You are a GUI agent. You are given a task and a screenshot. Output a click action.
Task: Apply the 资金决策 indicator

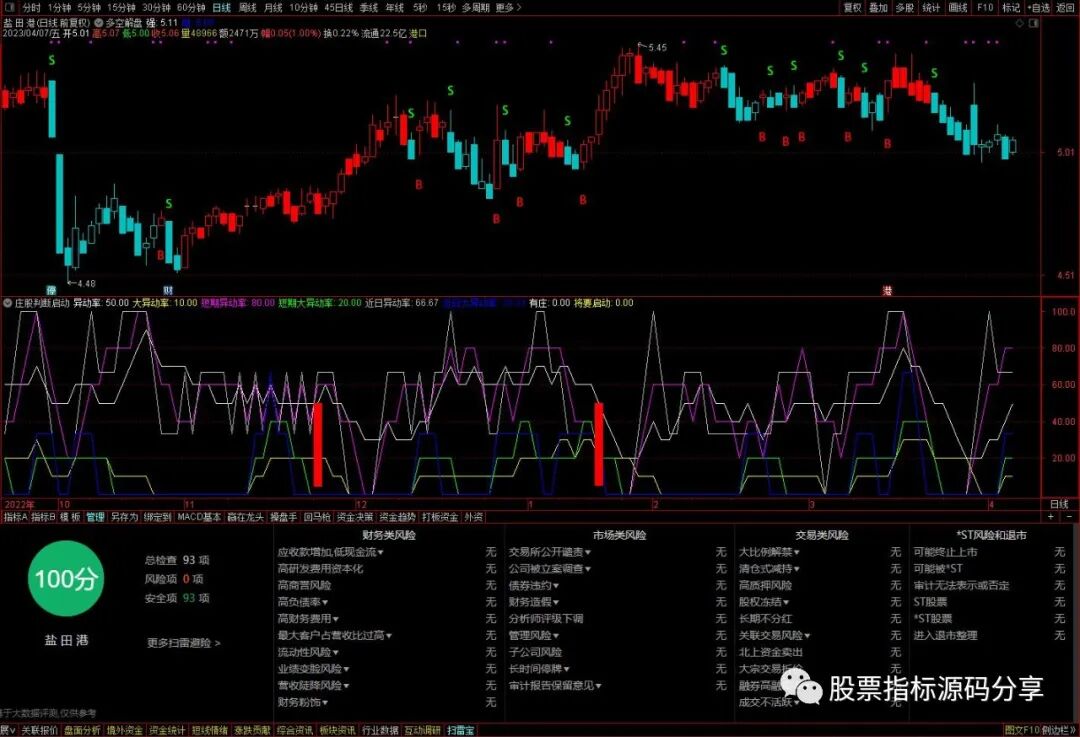click(x=355, y=517)
